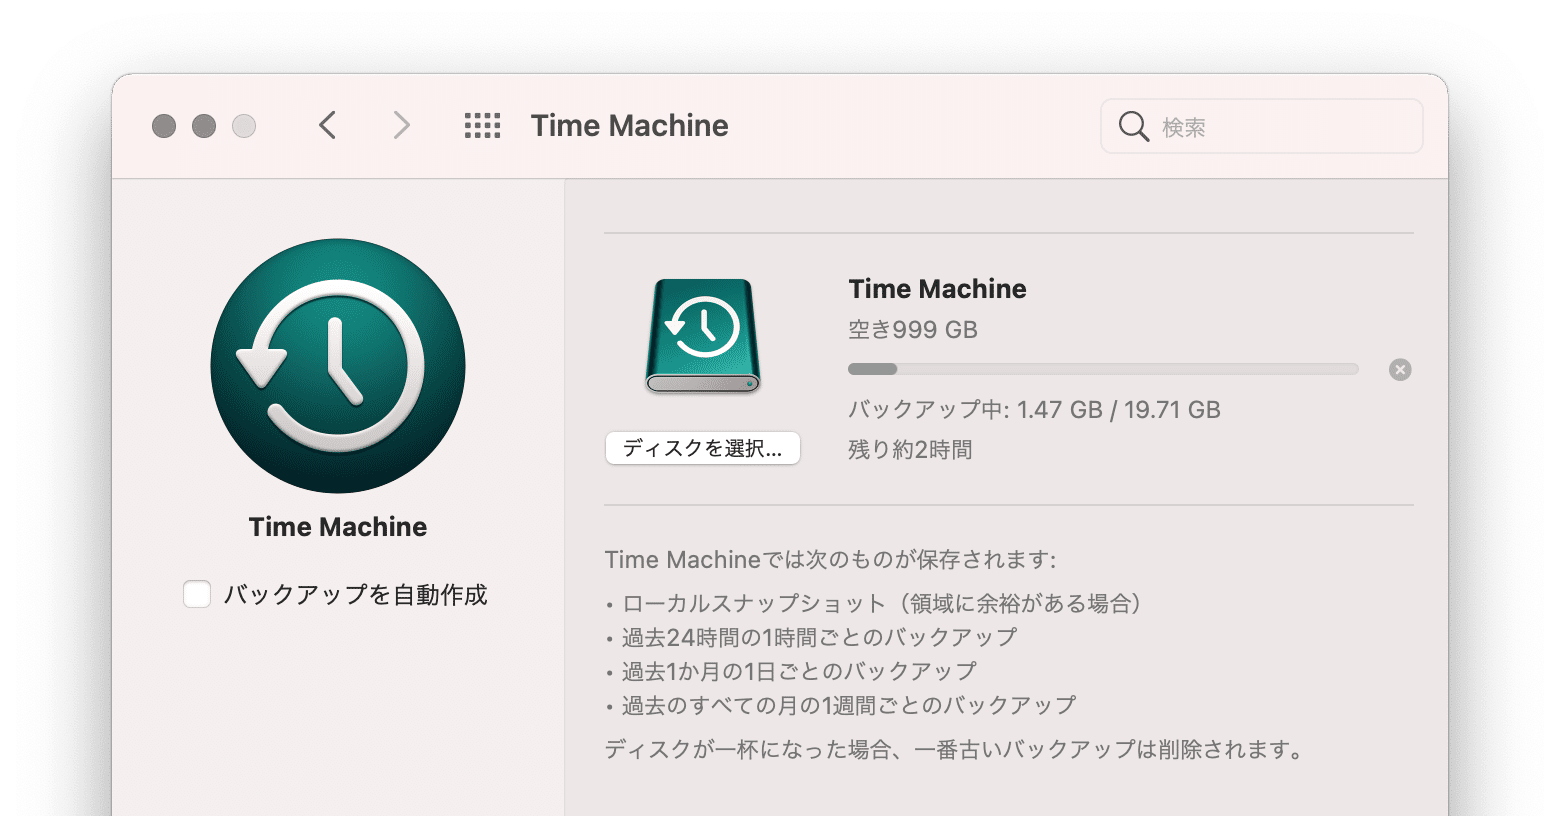Click the 空き999 GB label
1560x816 pixels.
(x=913, y=329)
